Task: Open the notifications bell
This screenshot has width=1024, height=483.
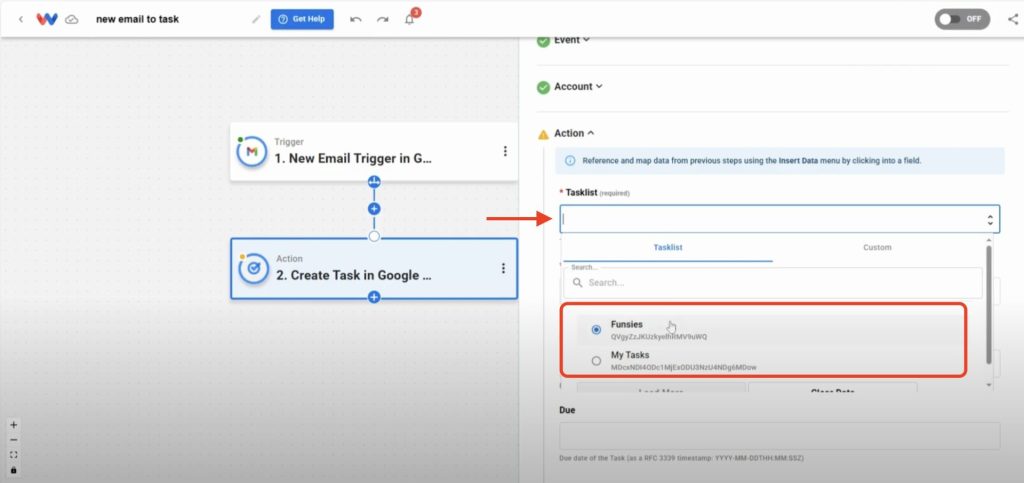Action: [x=409, y=19]
